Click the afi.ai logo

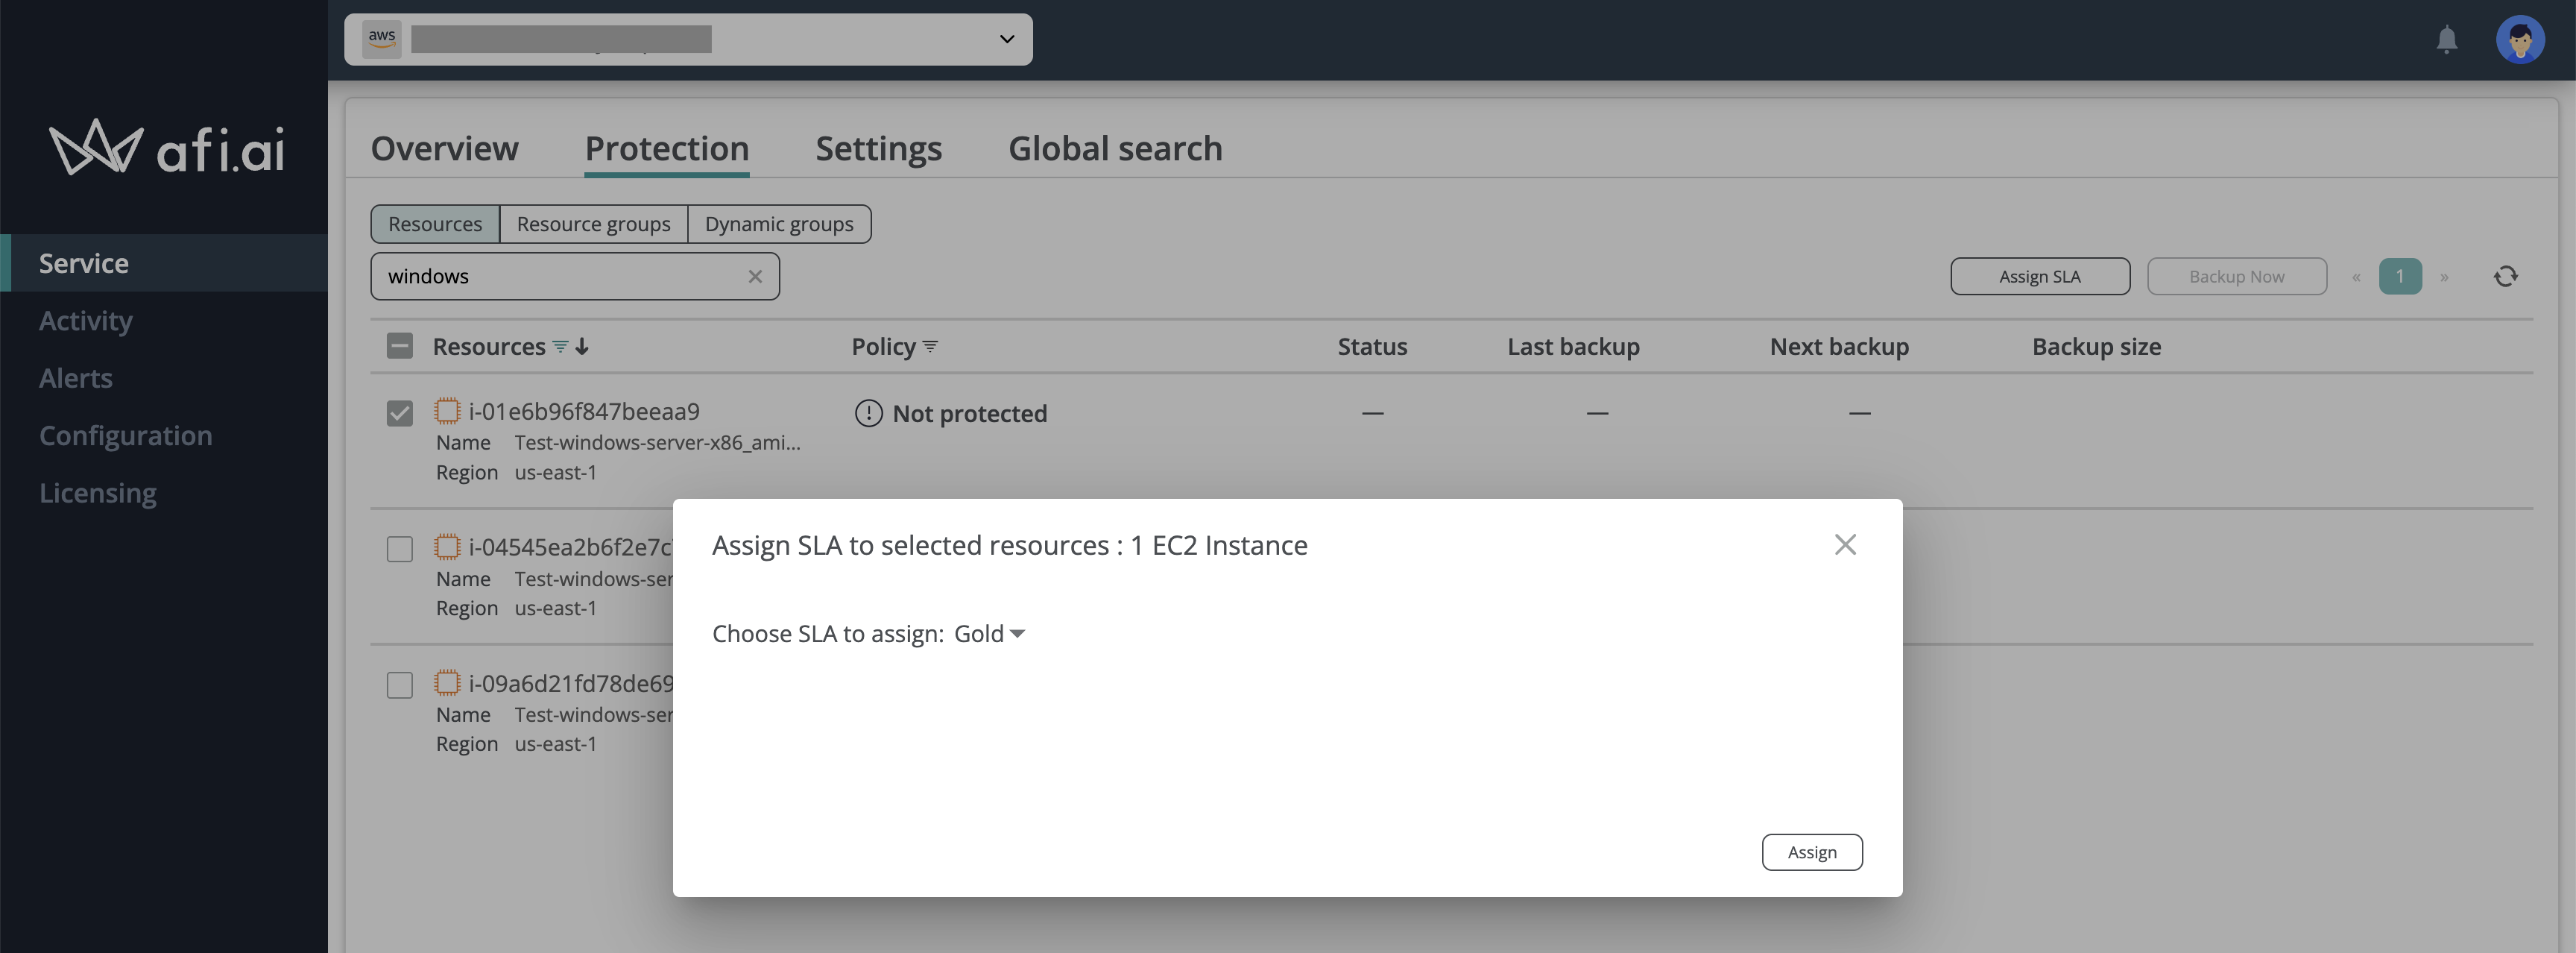click(166, 148)
